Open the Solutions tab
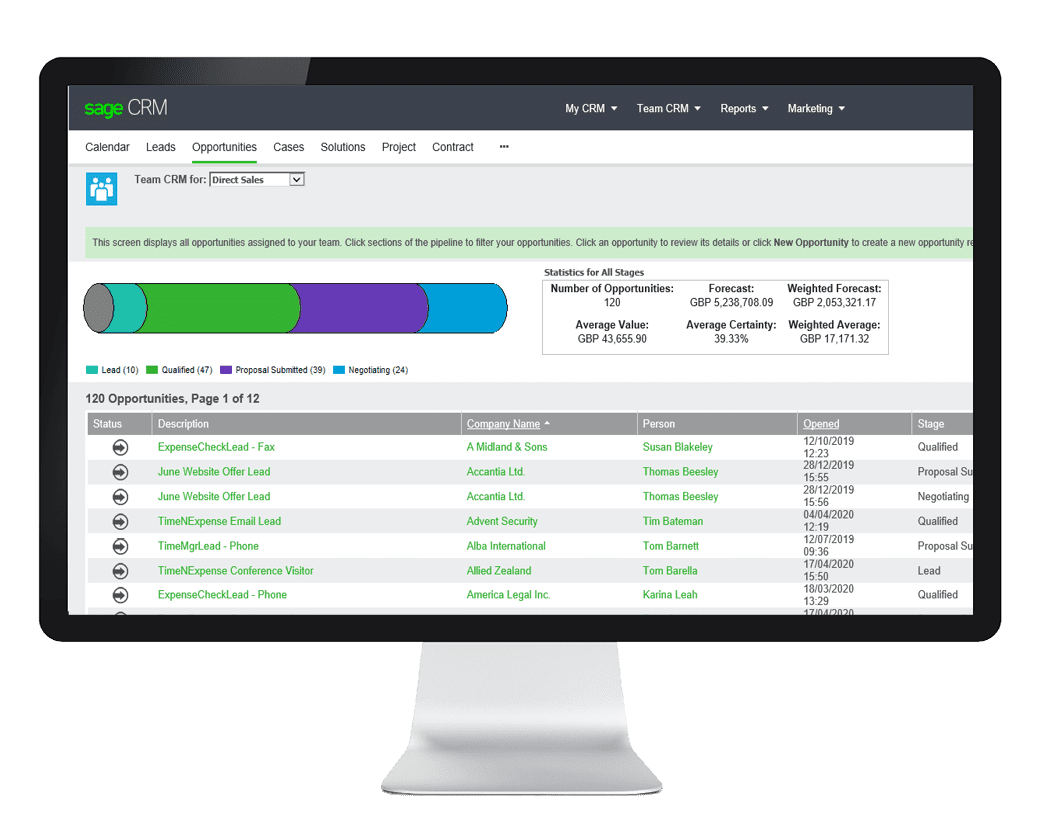The height and width of the screenshot is (833, 1042). coord(343,147)
